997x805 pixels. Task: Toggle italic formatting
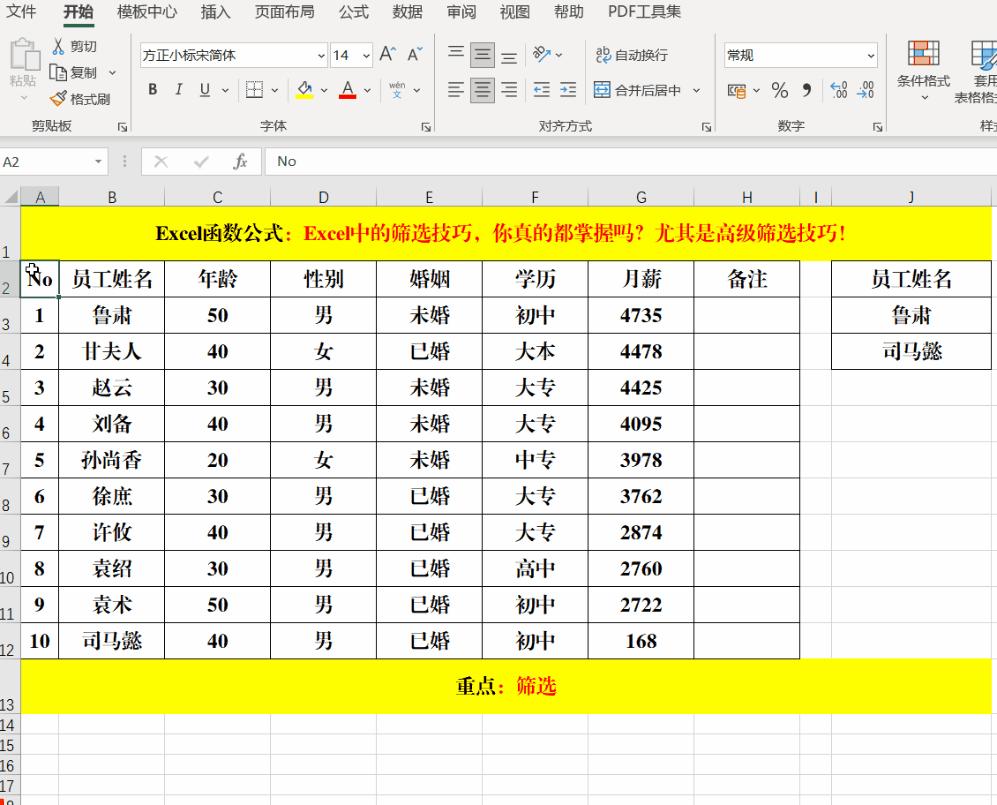click(178, 89)
